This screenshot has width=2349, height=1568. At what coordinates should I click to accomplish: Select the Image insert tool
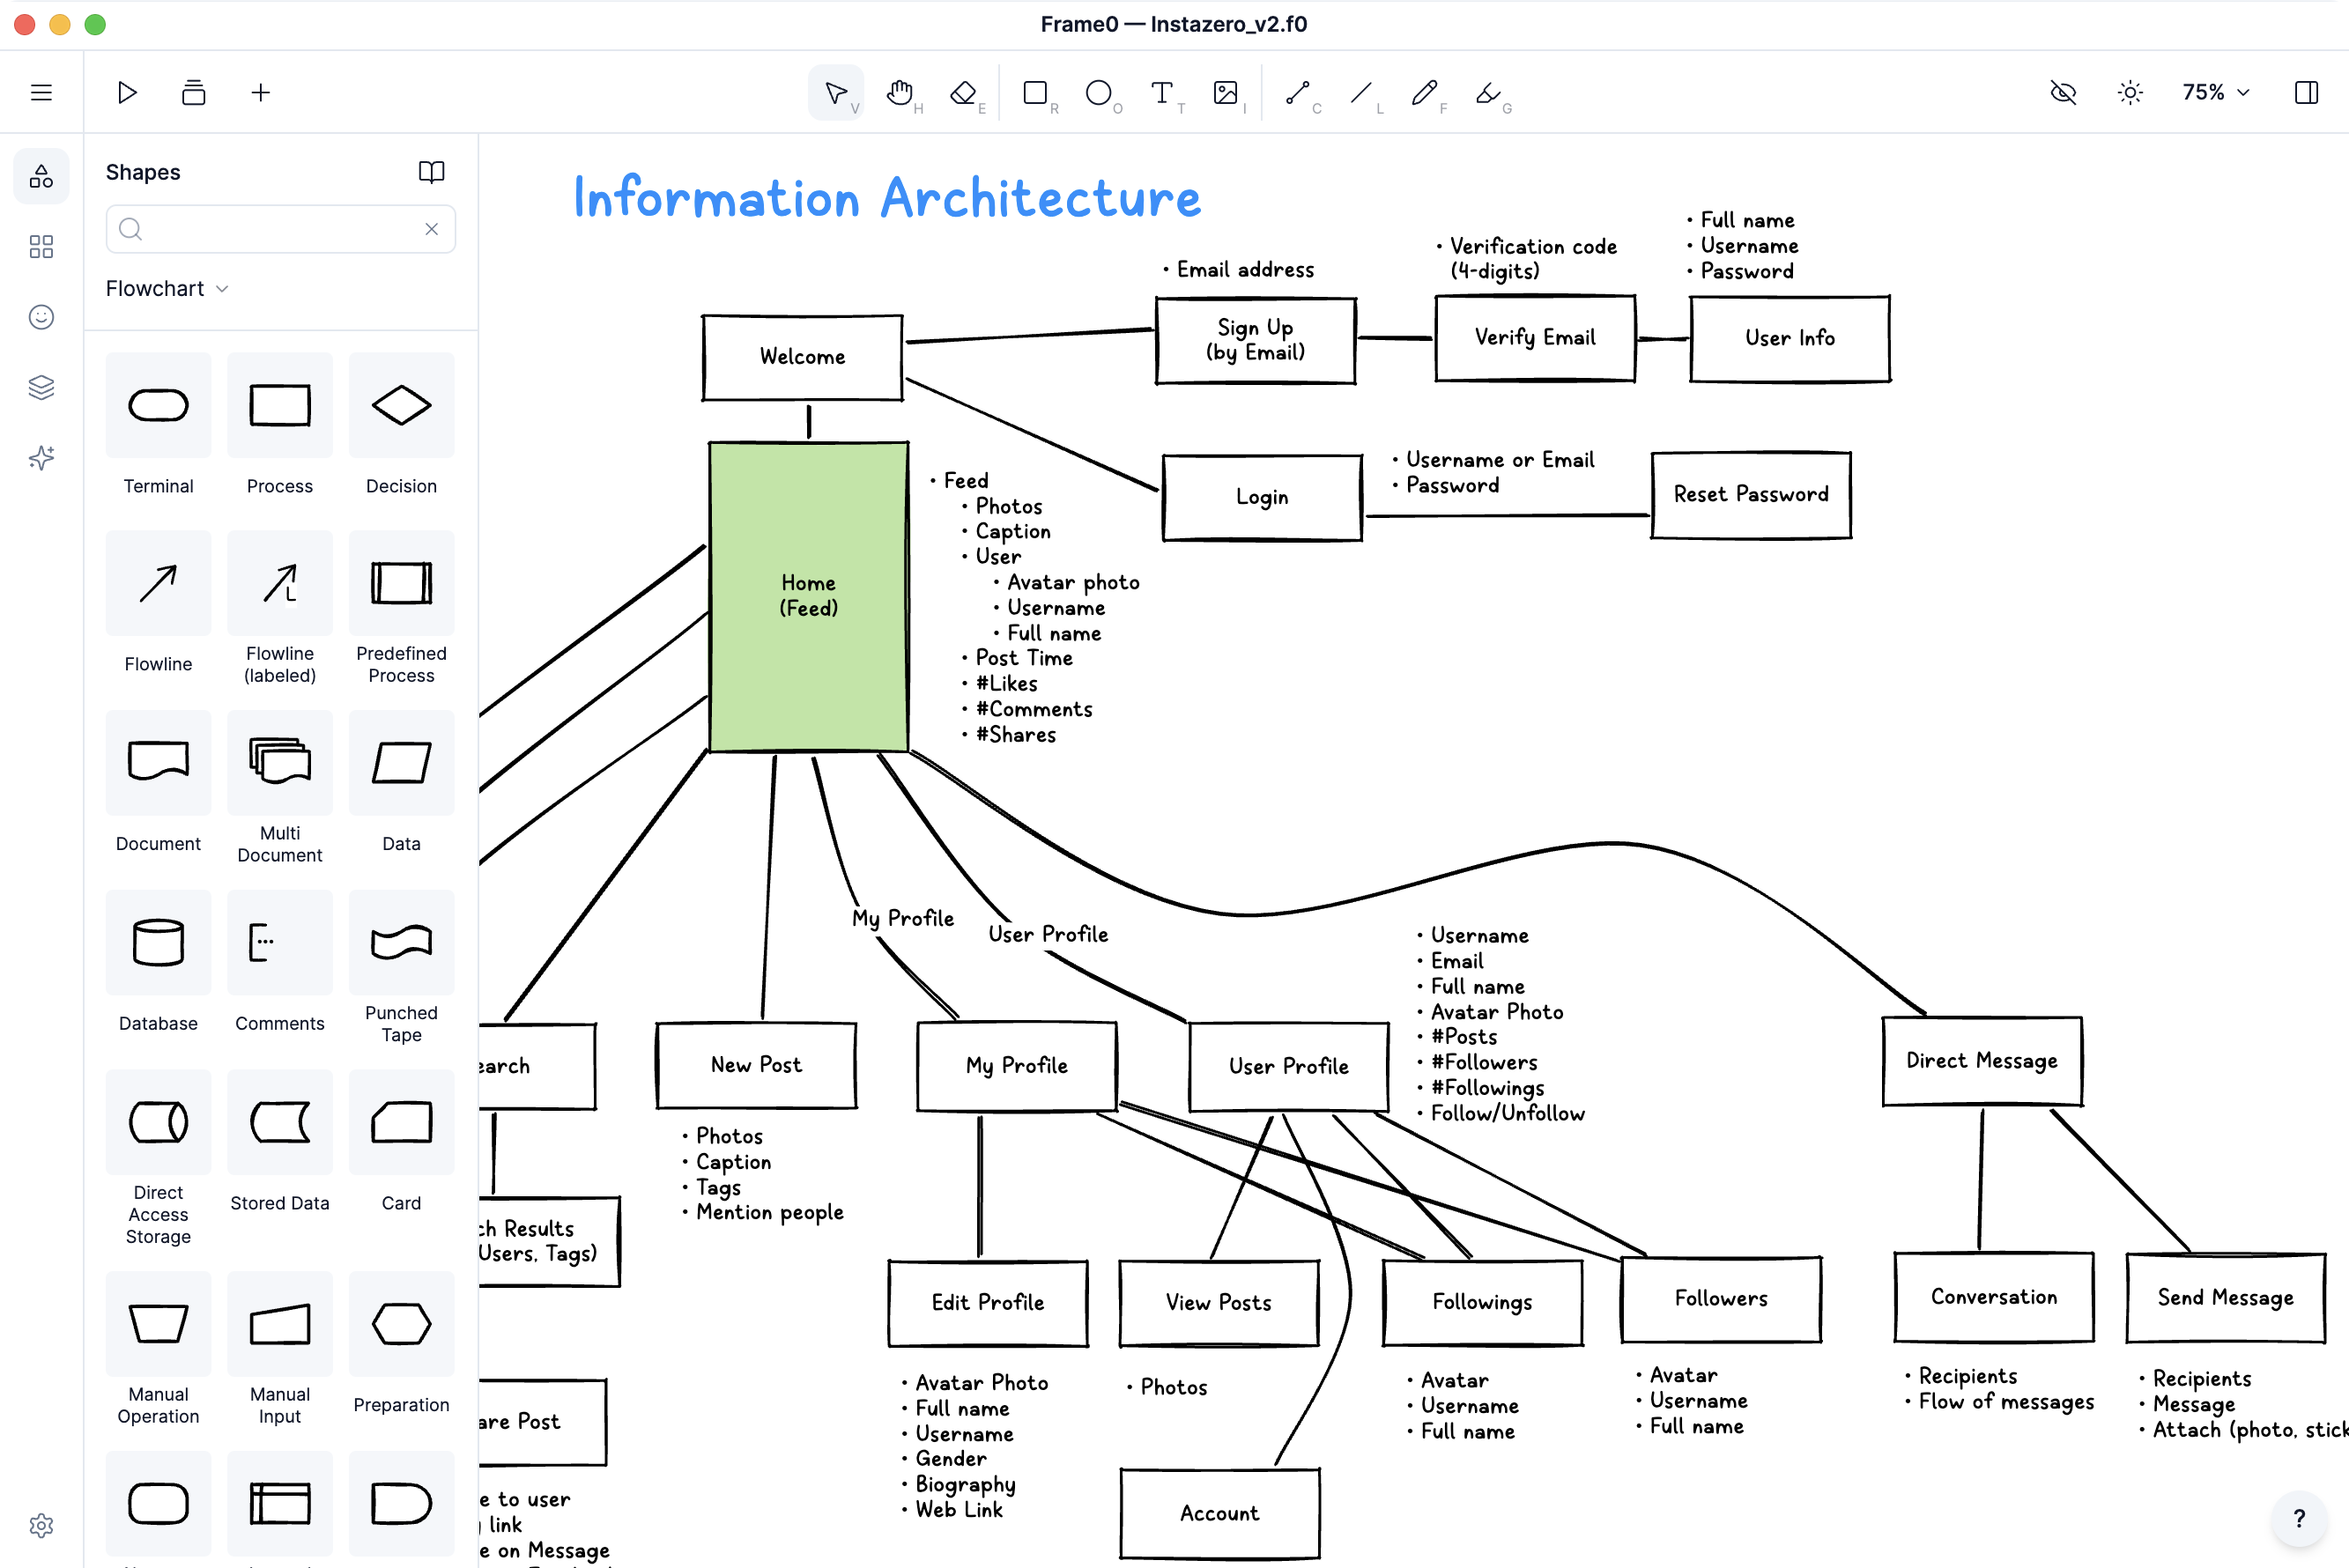(x=1225, y=93)
